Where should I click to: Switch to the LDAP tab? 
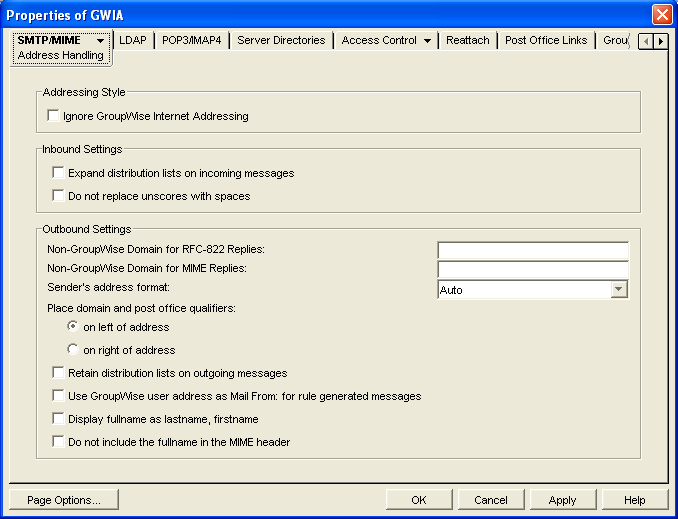point(133,40)
